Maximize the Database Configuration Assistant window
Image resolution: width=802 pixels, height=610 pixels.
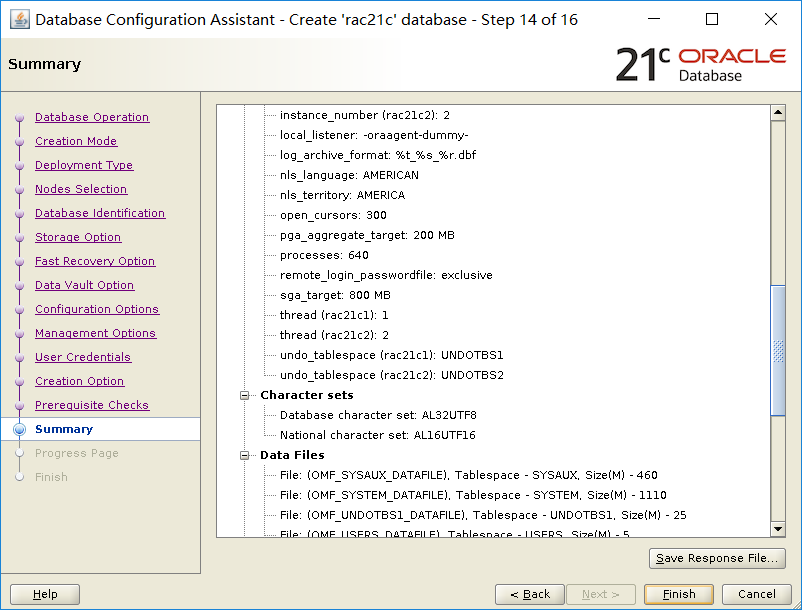tap(711, 19)
